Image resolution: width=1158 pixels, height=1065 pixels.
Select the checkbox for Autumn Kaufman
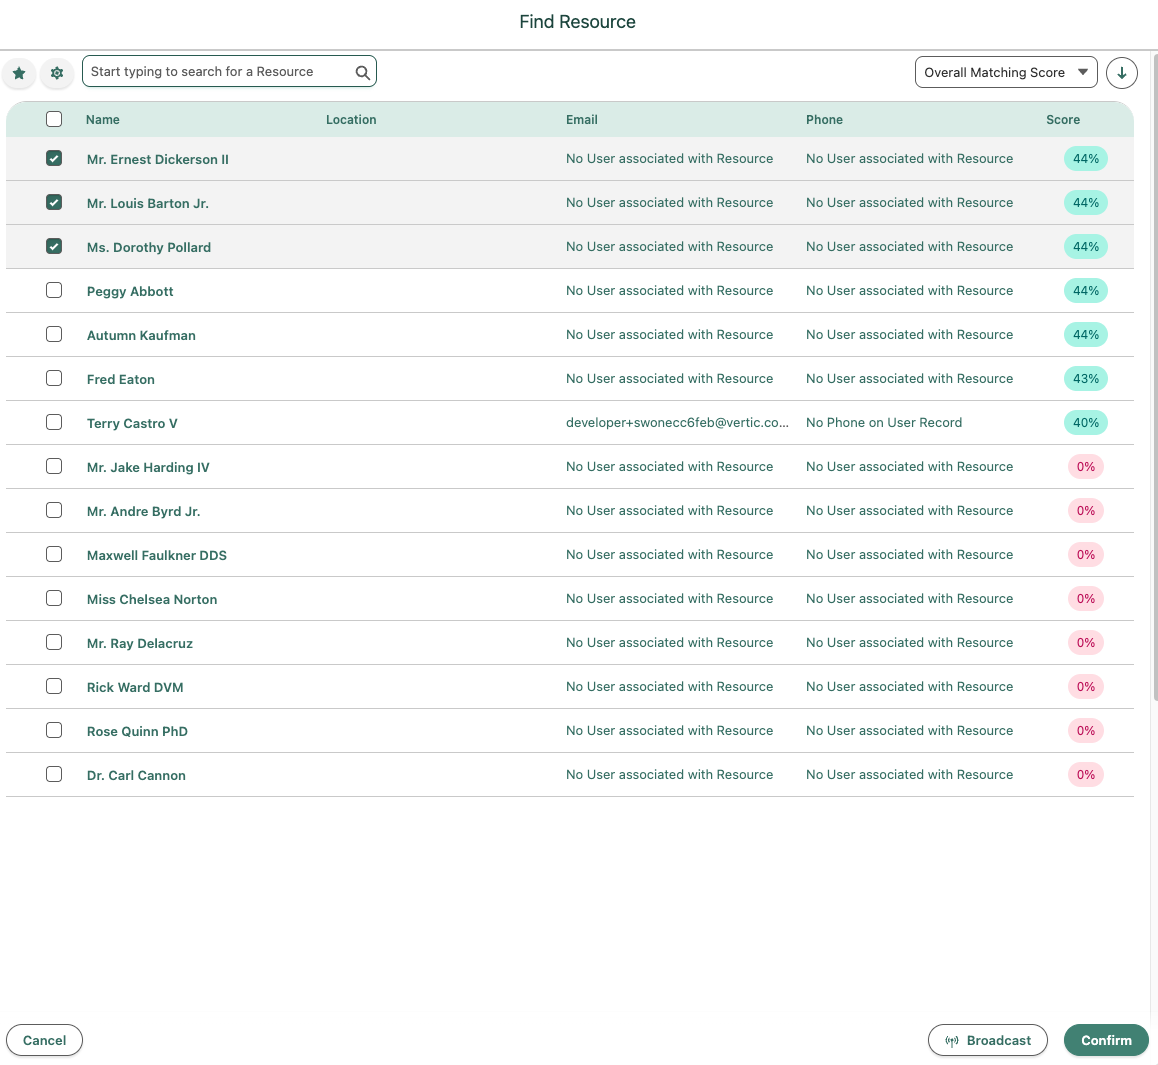(54, 335)
